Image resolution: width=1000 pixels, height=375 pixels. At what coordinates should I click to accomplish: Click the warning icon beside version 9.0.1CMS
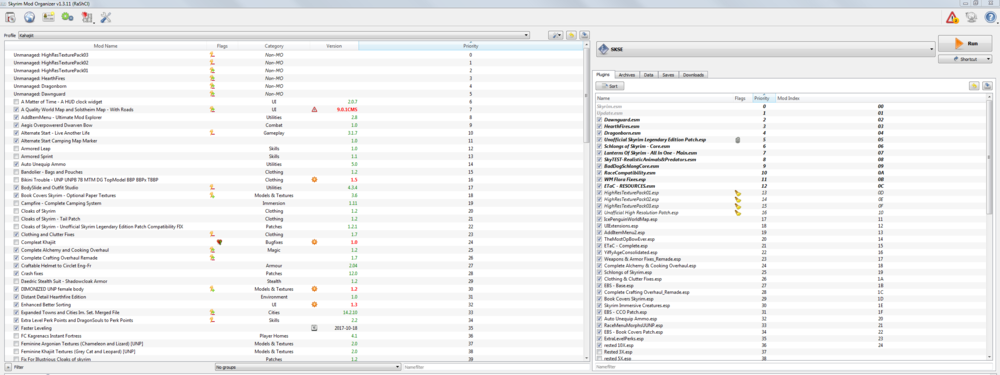coord(314,110)
